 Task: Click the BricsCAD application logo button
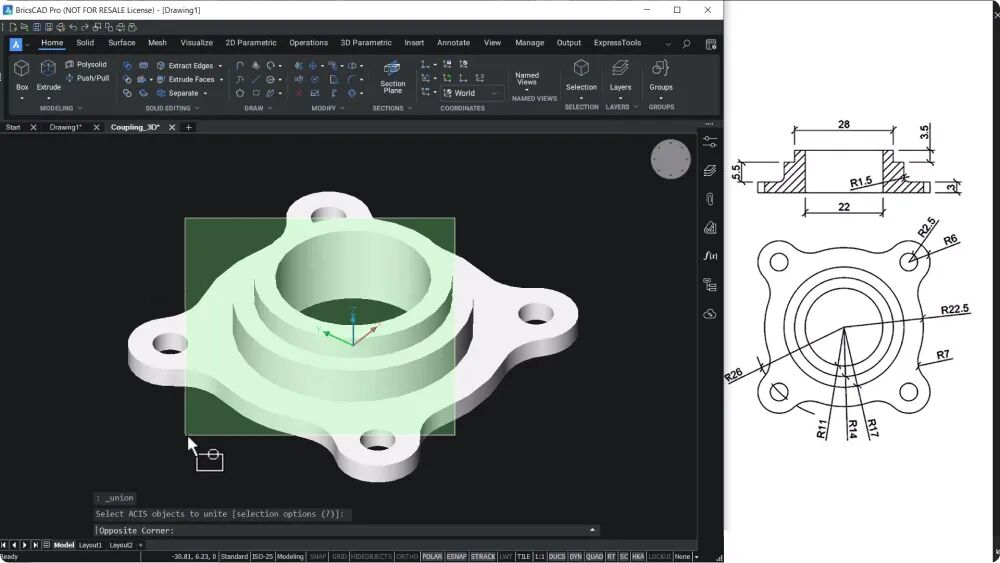point(16,44)
